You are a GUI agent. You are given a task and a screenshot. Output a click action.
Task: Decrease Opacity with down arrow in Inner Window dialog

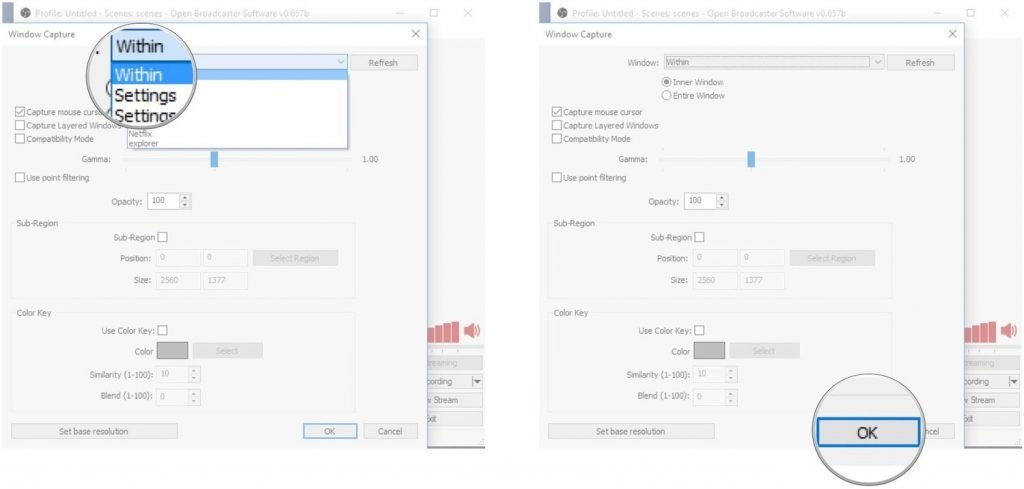point(722,205)
